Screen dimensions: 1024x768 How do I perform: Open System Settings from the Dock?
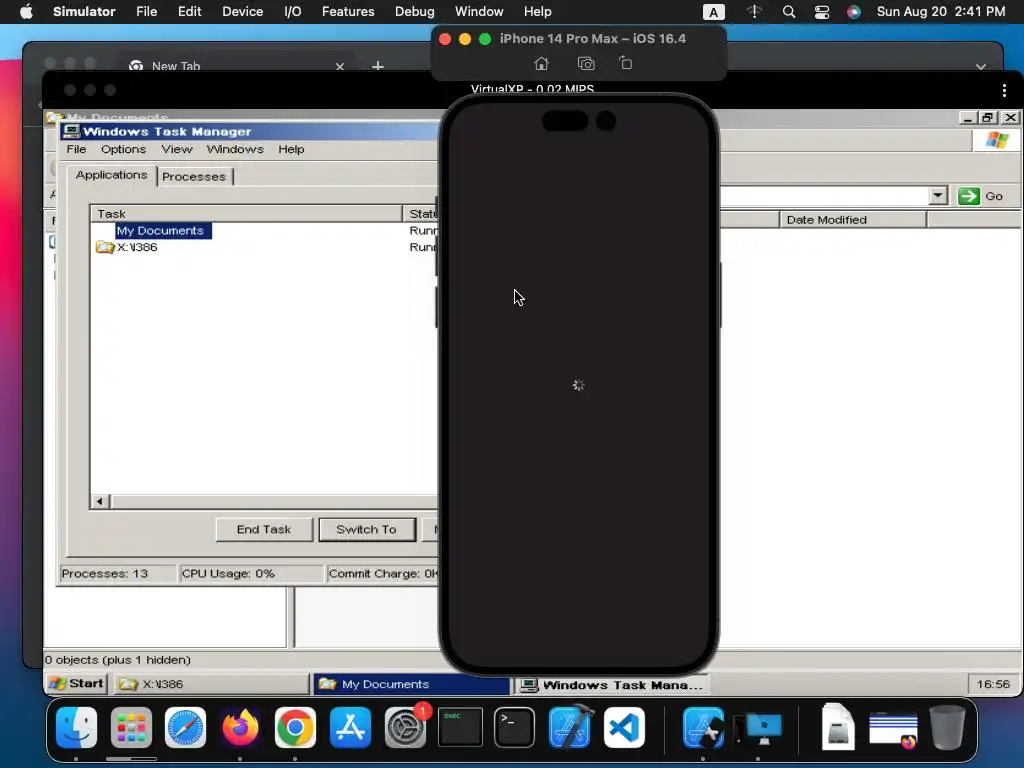405,727
